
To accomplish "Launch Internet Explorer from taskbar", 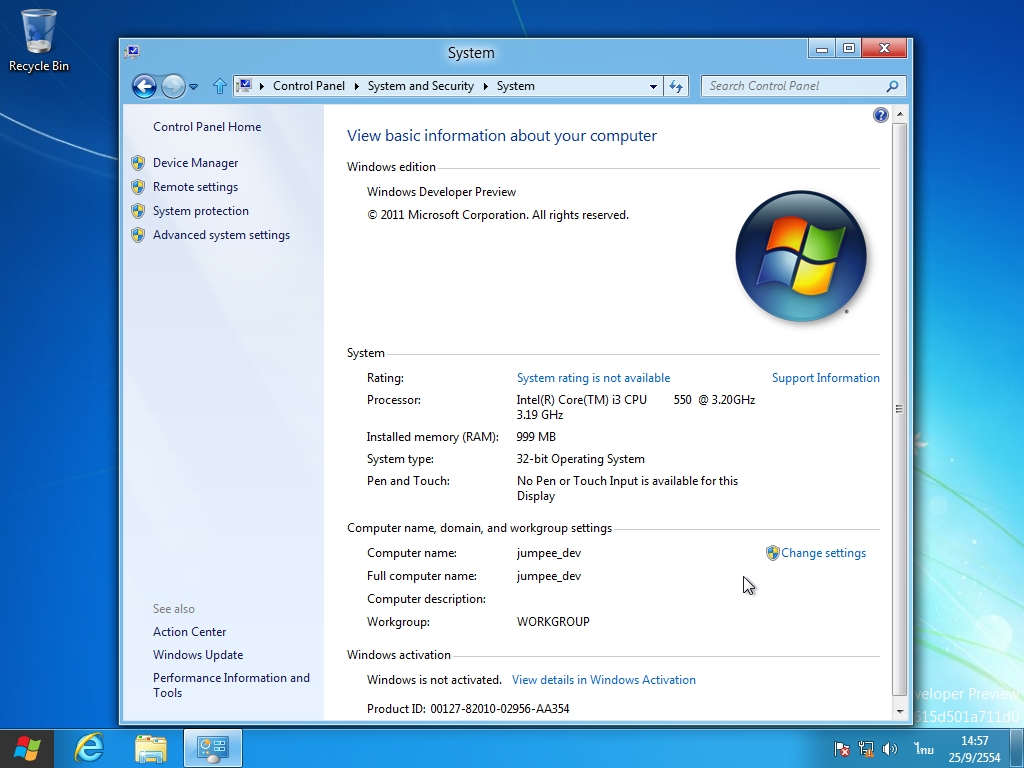I will pyautogui.click(x=89, y=748).
